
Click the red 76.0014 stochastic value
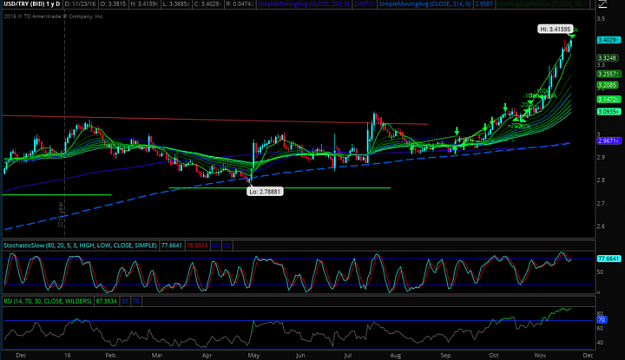coord(197,246)
